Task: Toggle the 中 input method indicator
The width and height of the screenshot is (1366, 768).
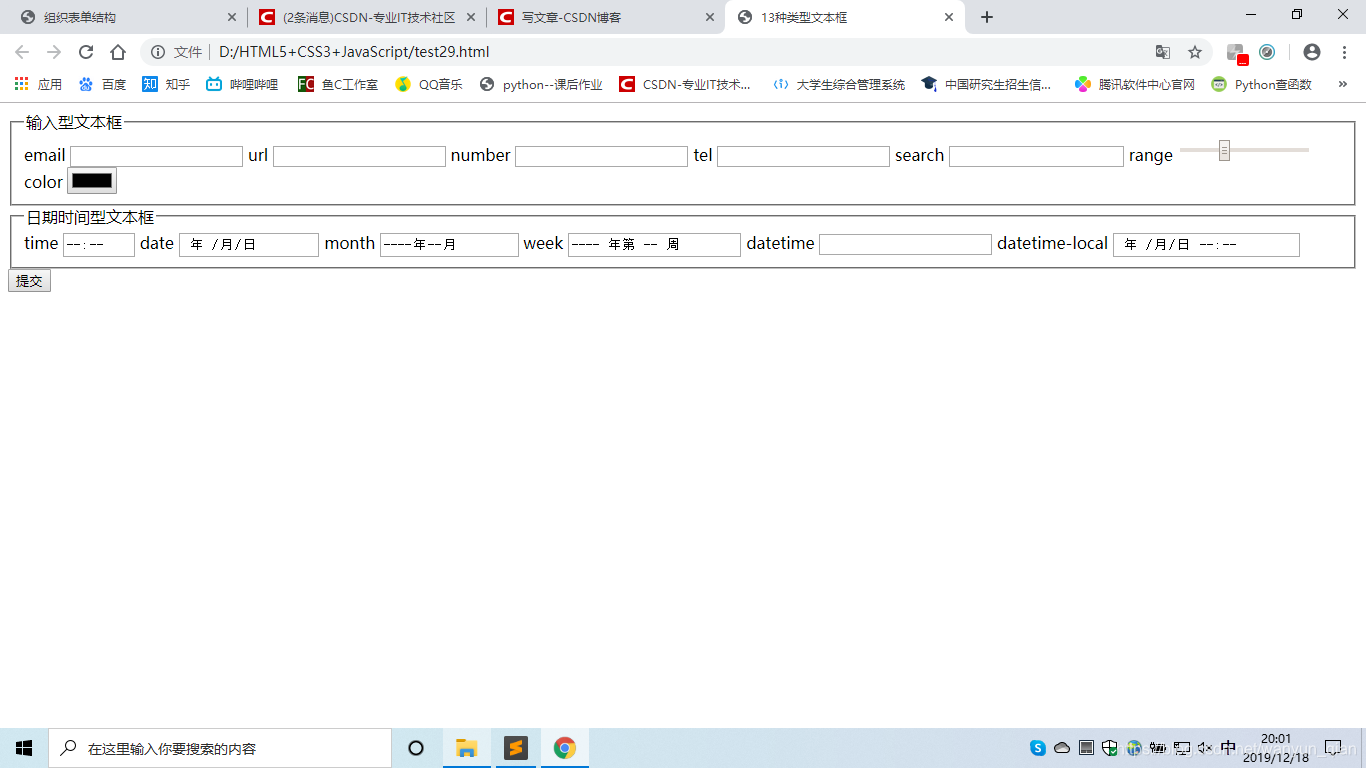Action: tap(1229, 748)
